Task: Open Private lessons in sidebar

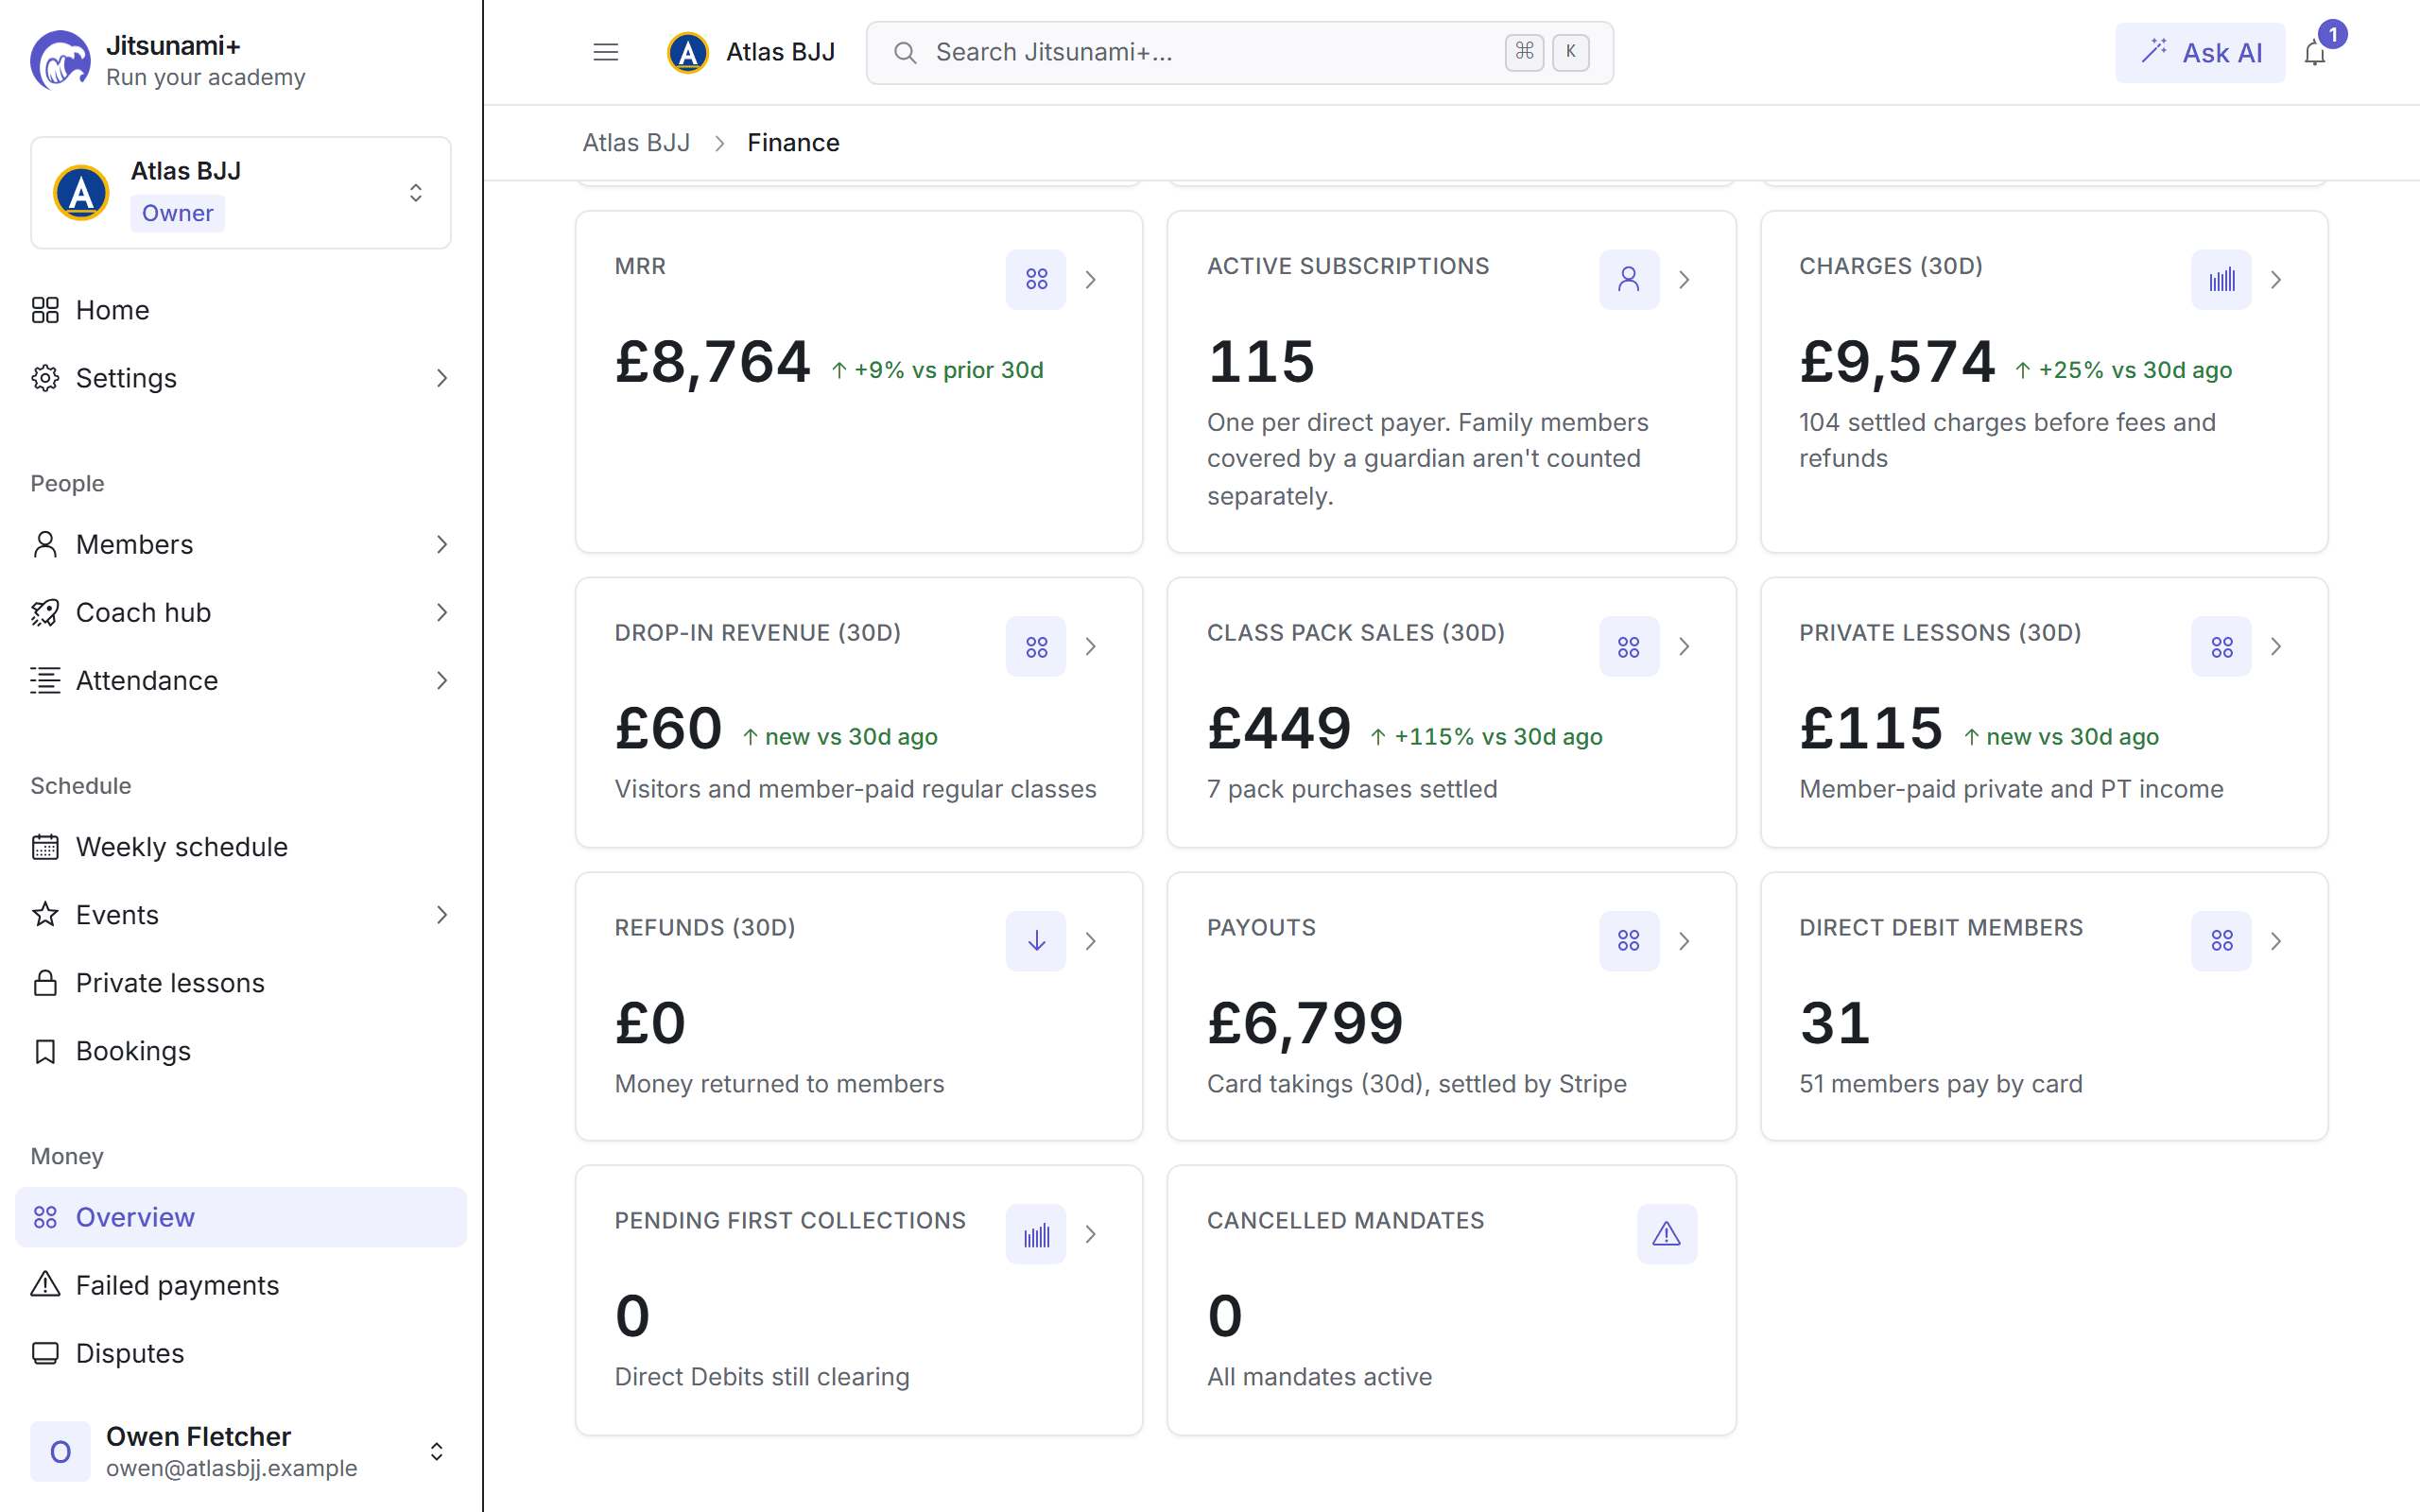Action: click(241, 983)
